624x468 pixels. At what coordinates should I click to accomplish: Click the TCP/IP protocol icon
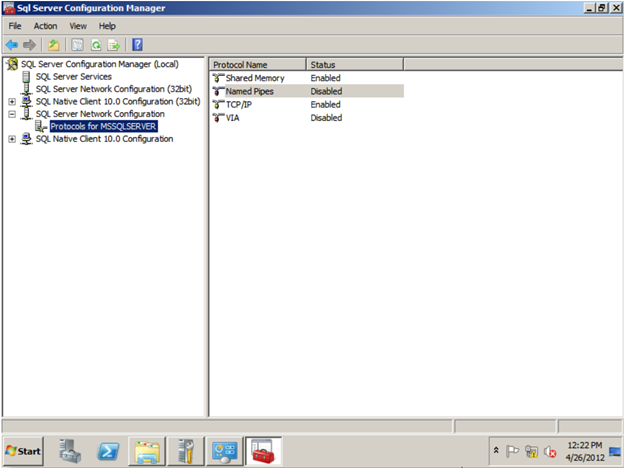click(218, 105)
